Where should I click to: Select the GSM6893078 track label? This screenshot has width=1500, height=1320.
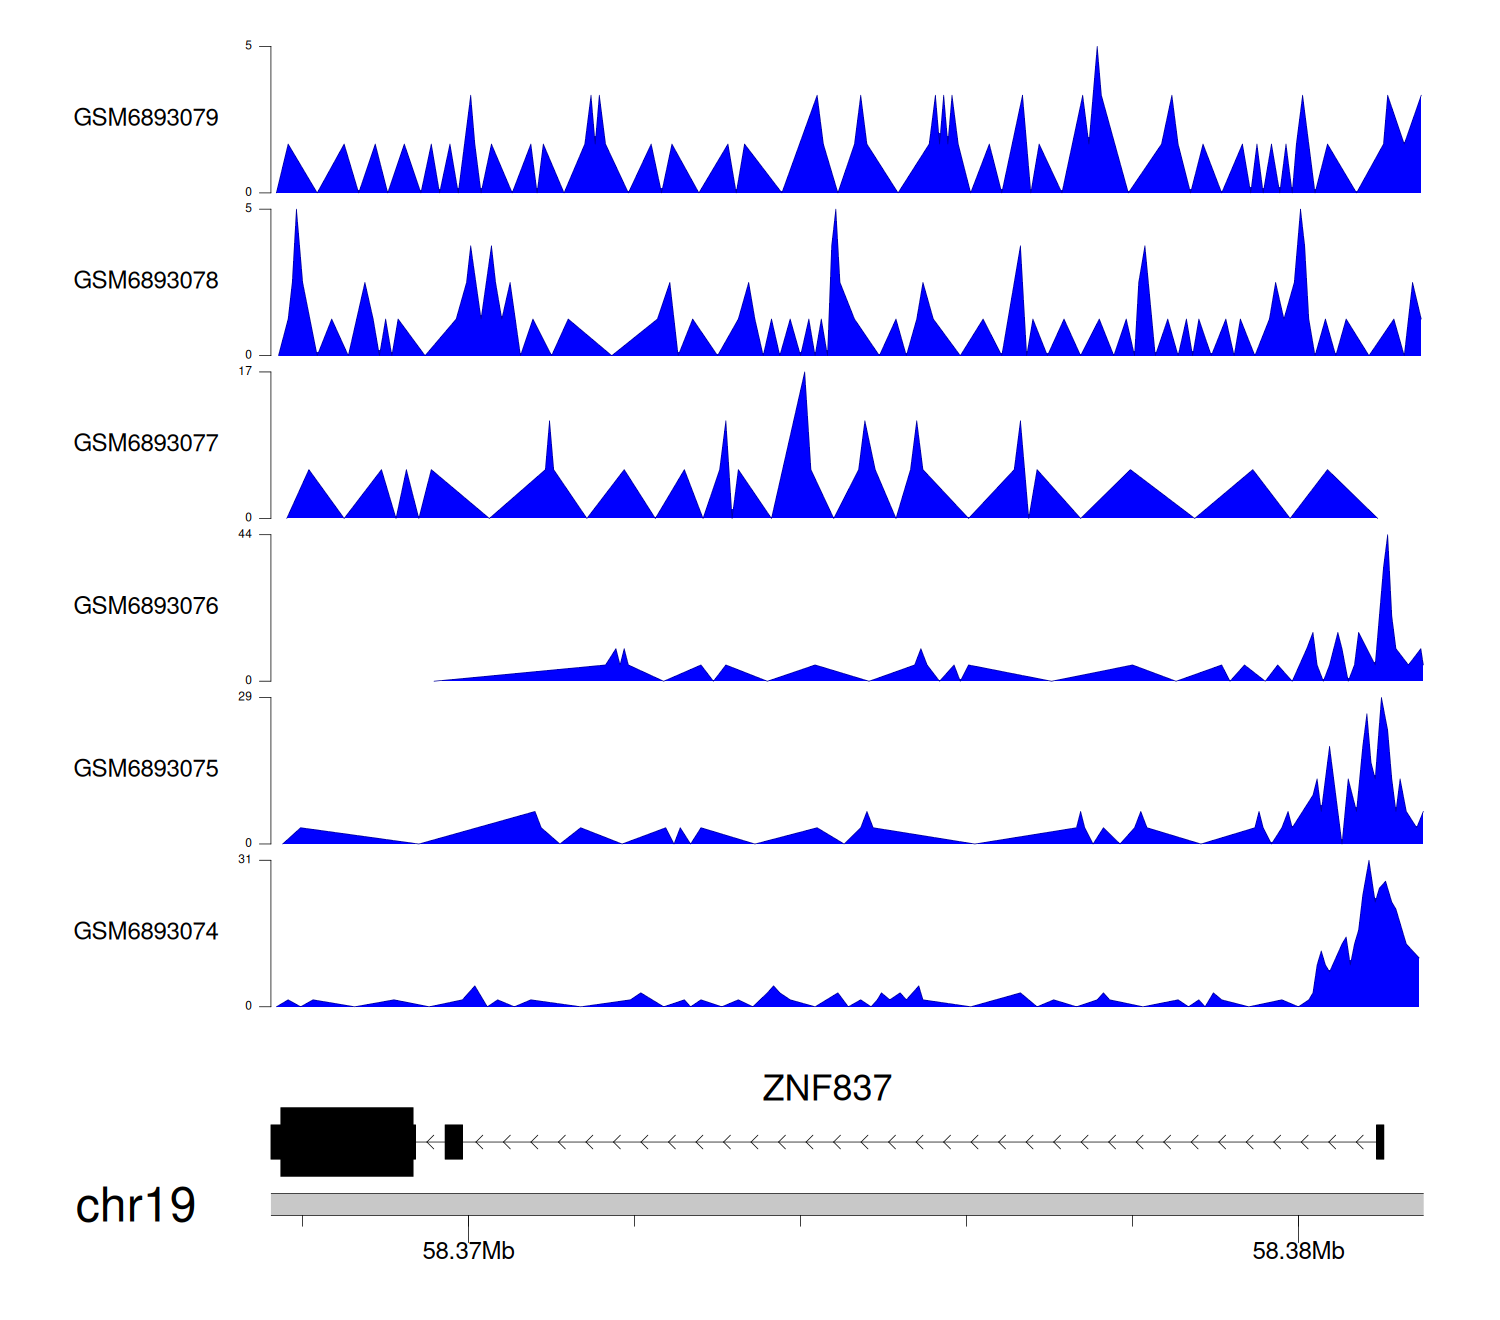coord(146,281)
